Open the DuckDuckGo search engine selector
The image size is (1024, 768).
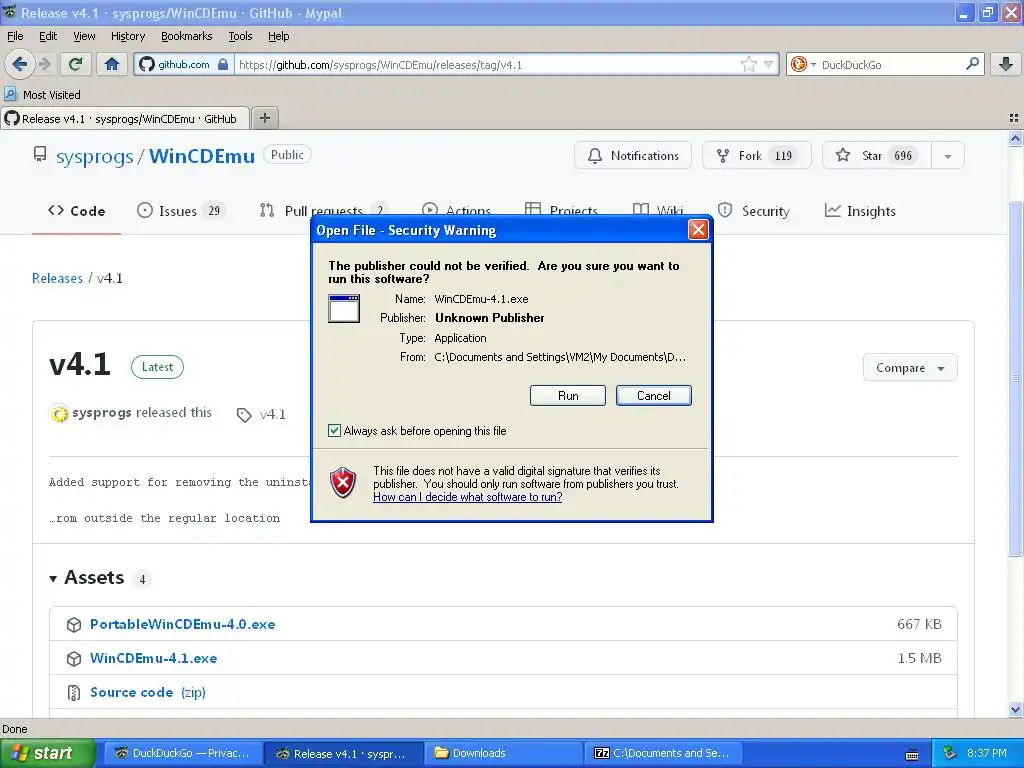point(803,64)
